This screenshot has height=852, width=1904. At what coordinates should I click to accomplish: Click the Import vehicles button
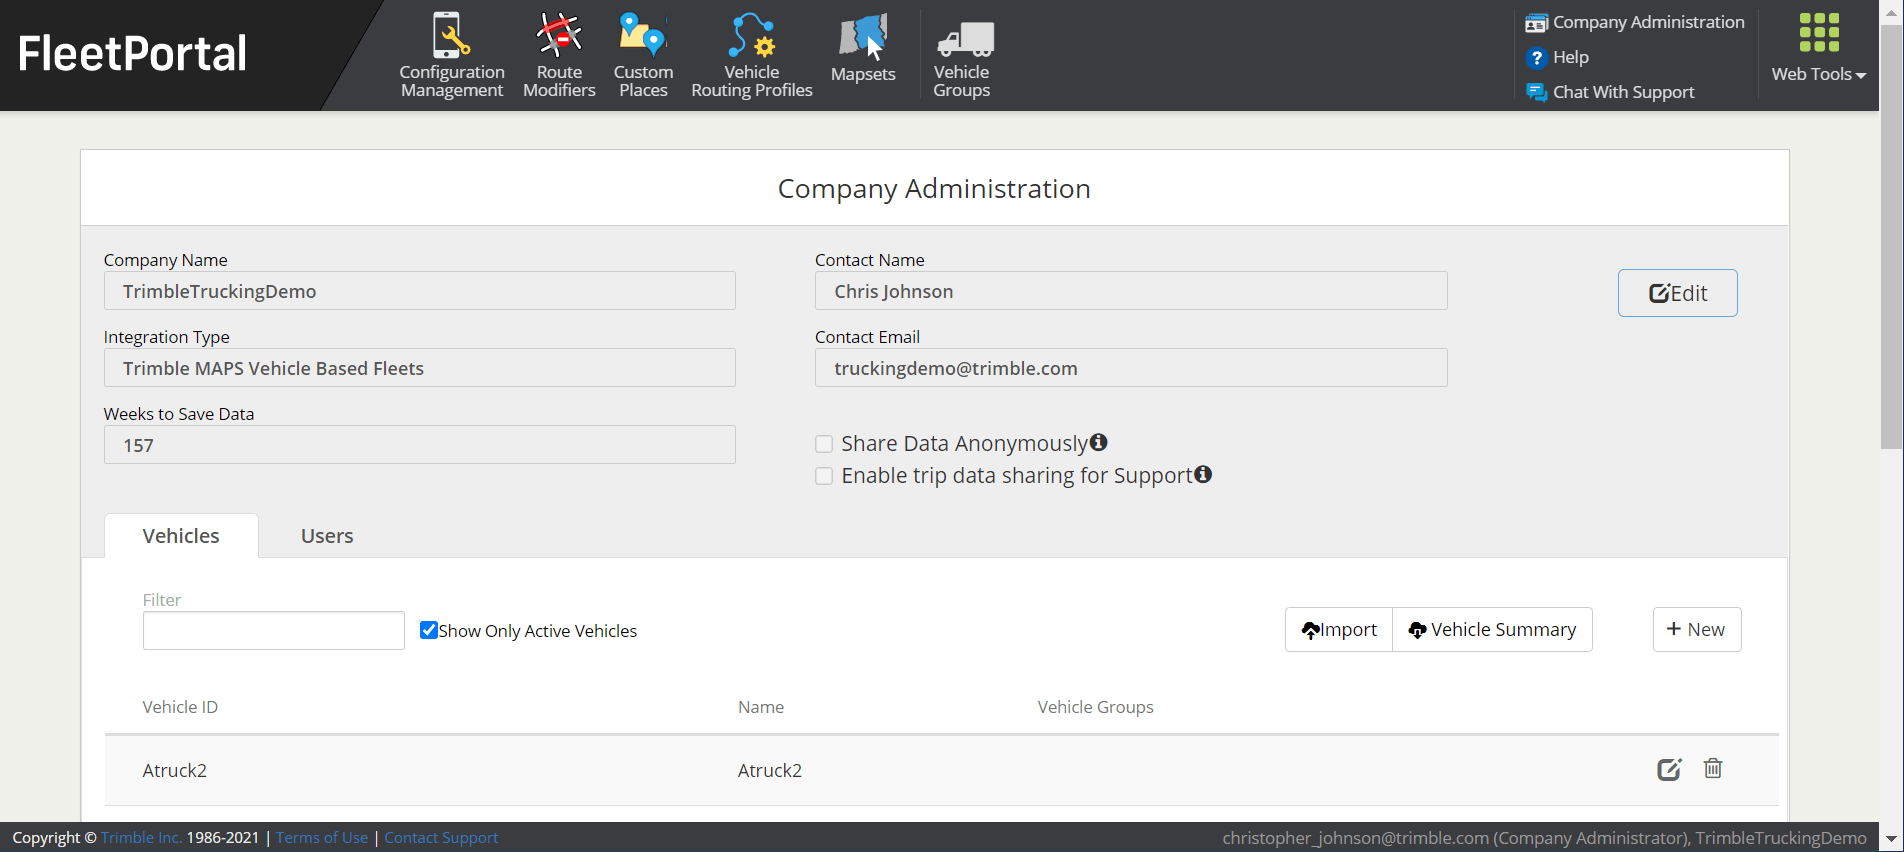(1339, 630)
